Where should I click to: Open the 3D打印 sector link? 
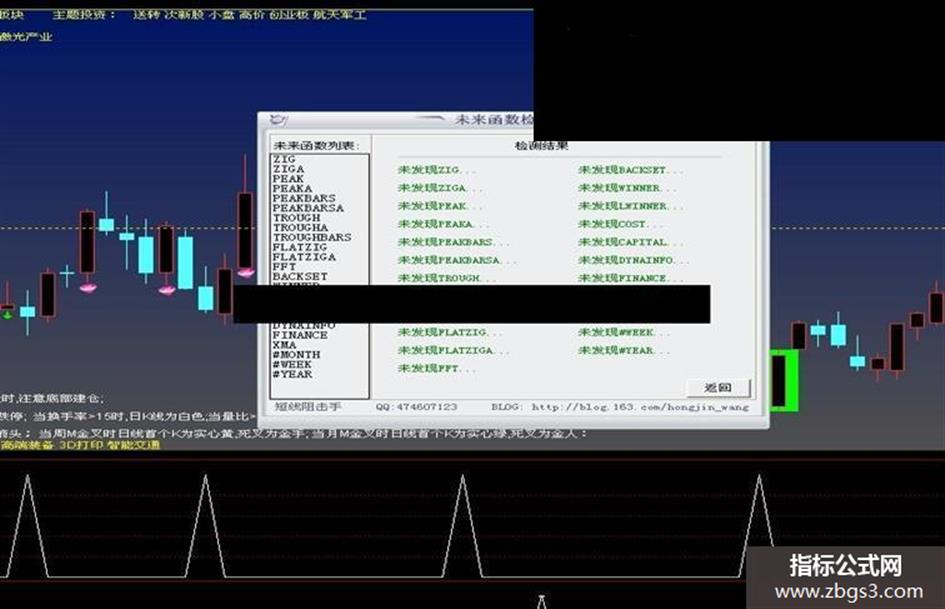point(81,445)
